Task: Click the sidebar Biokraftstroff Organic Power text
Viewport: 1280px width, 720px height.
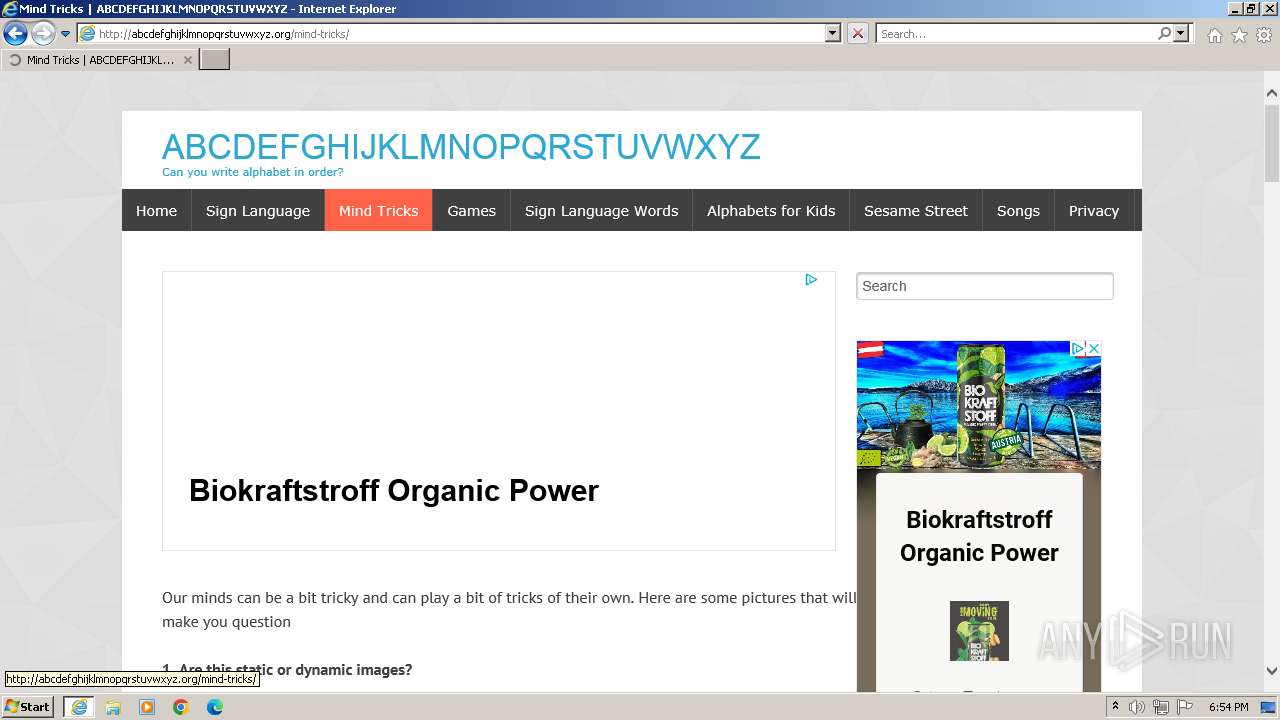Action: [x=979, y=536]
